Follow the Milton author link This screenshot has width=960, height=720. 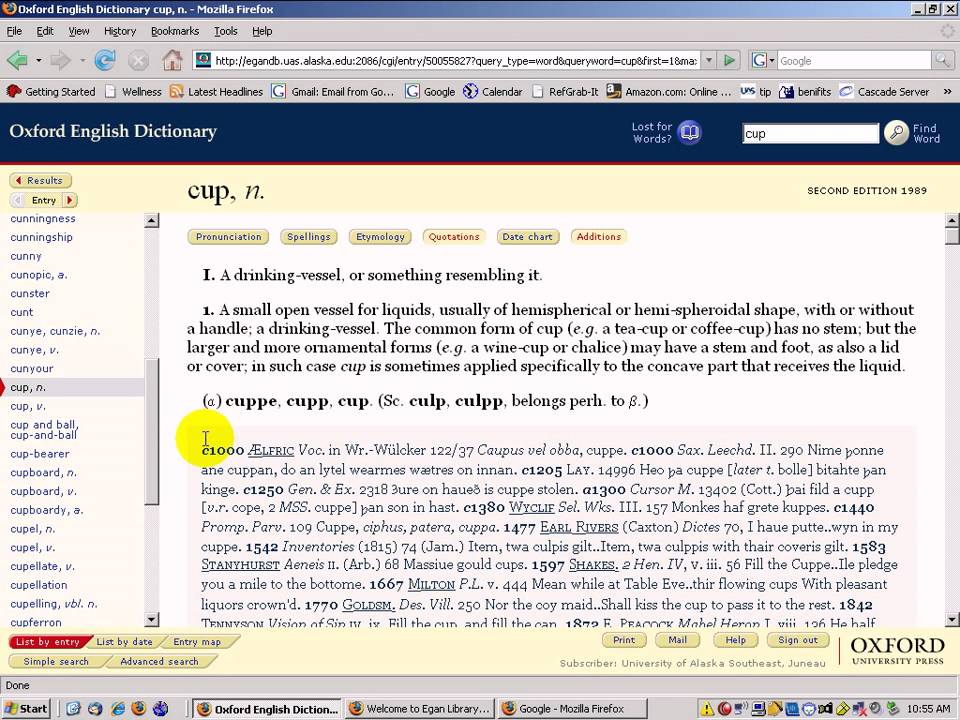click(x=431, y=585)
